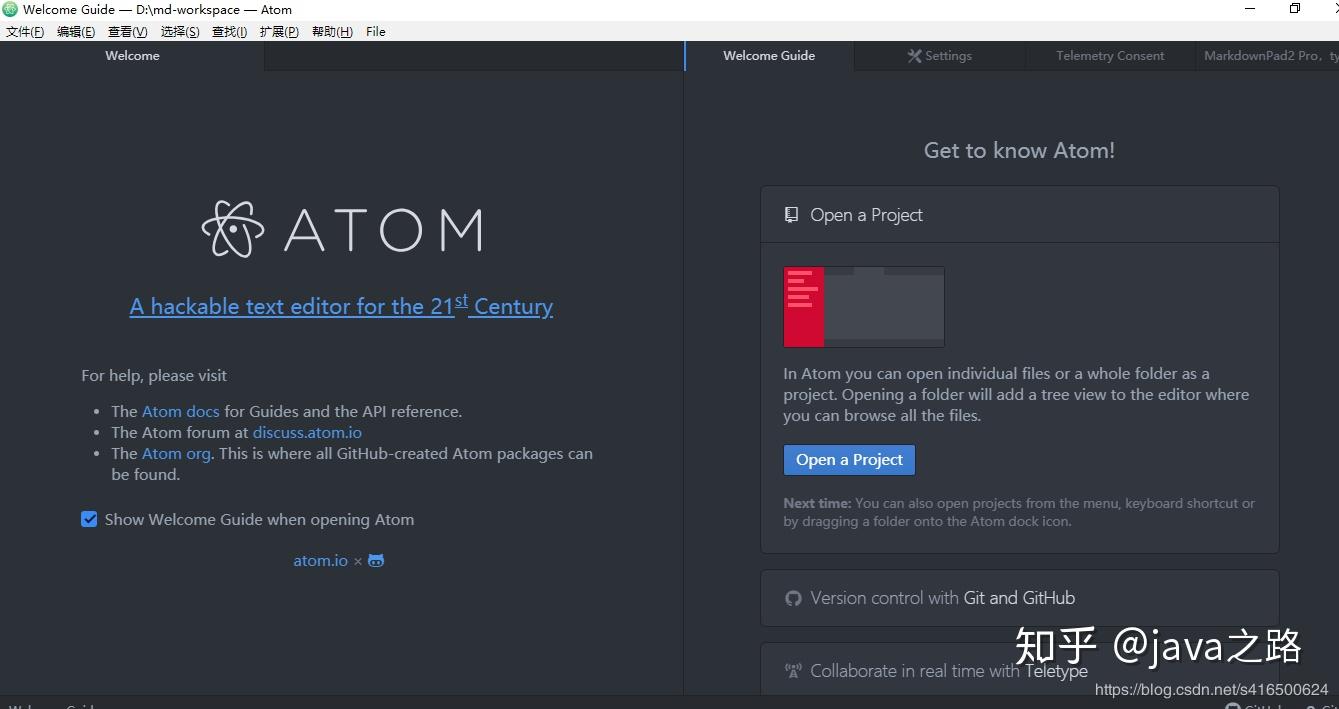Screen dimensions: 1339x709
Task: Switch to the Welcome tab
Action: (x=132, y=56)
